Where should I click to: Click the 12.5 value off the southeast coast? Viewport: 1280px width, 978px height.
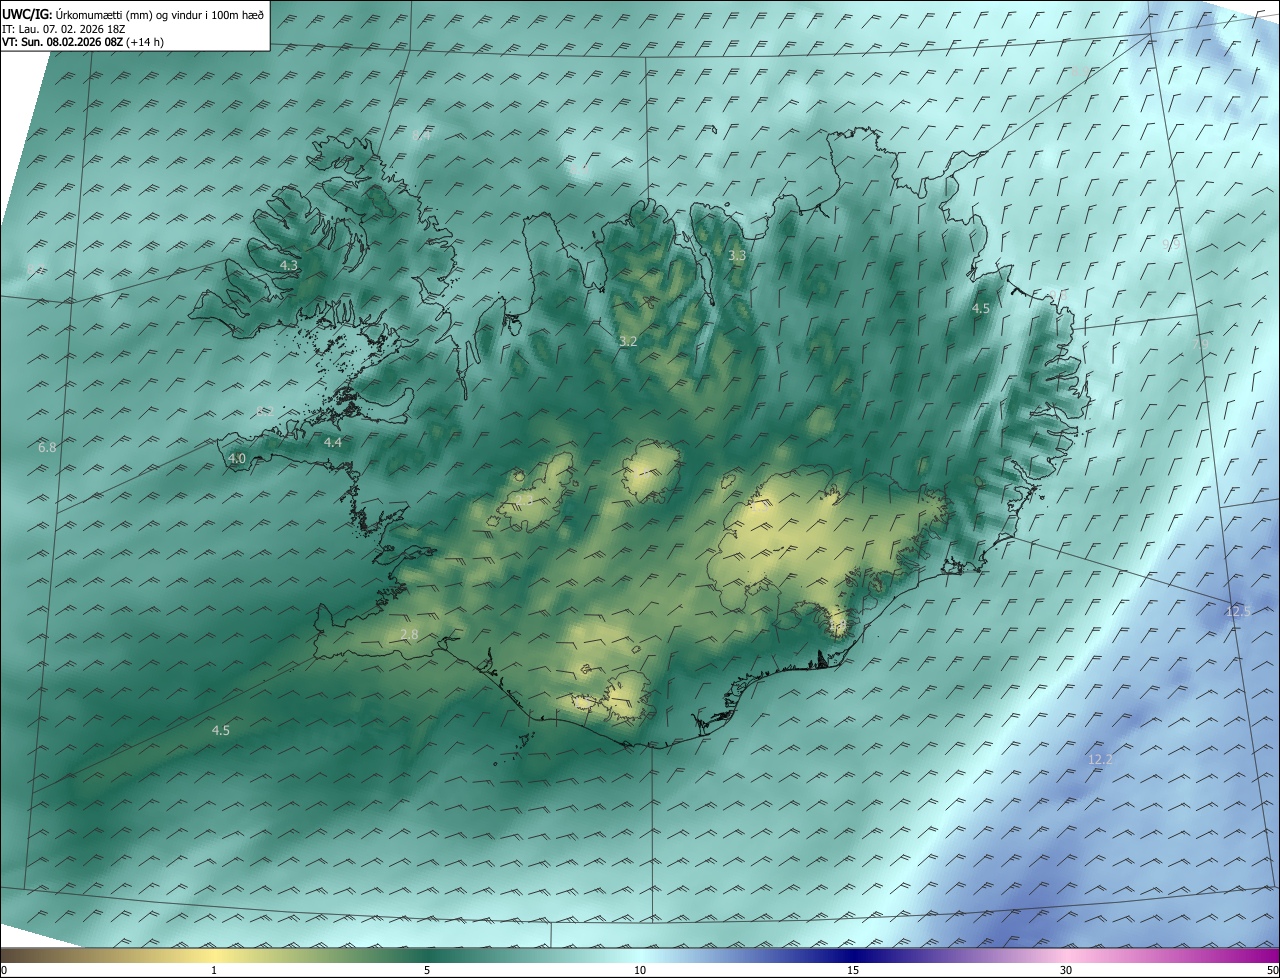coord(1238,611)
